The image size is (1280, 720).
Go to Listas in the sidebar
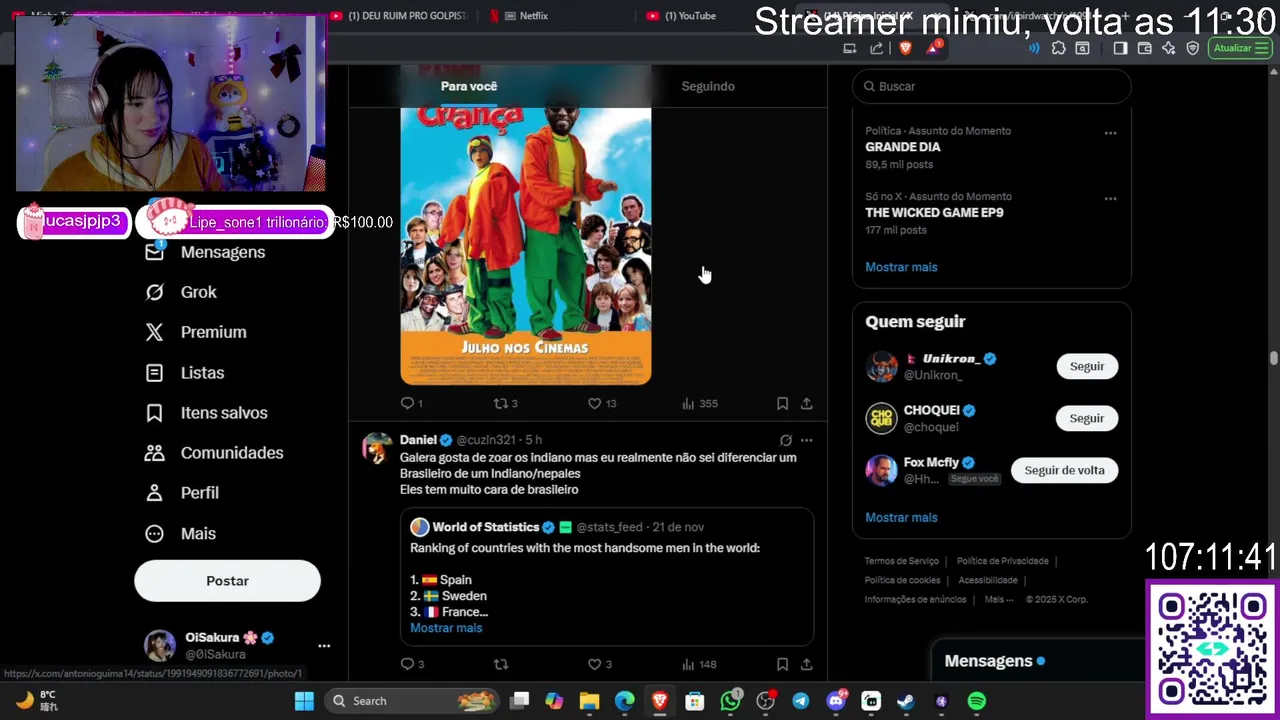184,373
